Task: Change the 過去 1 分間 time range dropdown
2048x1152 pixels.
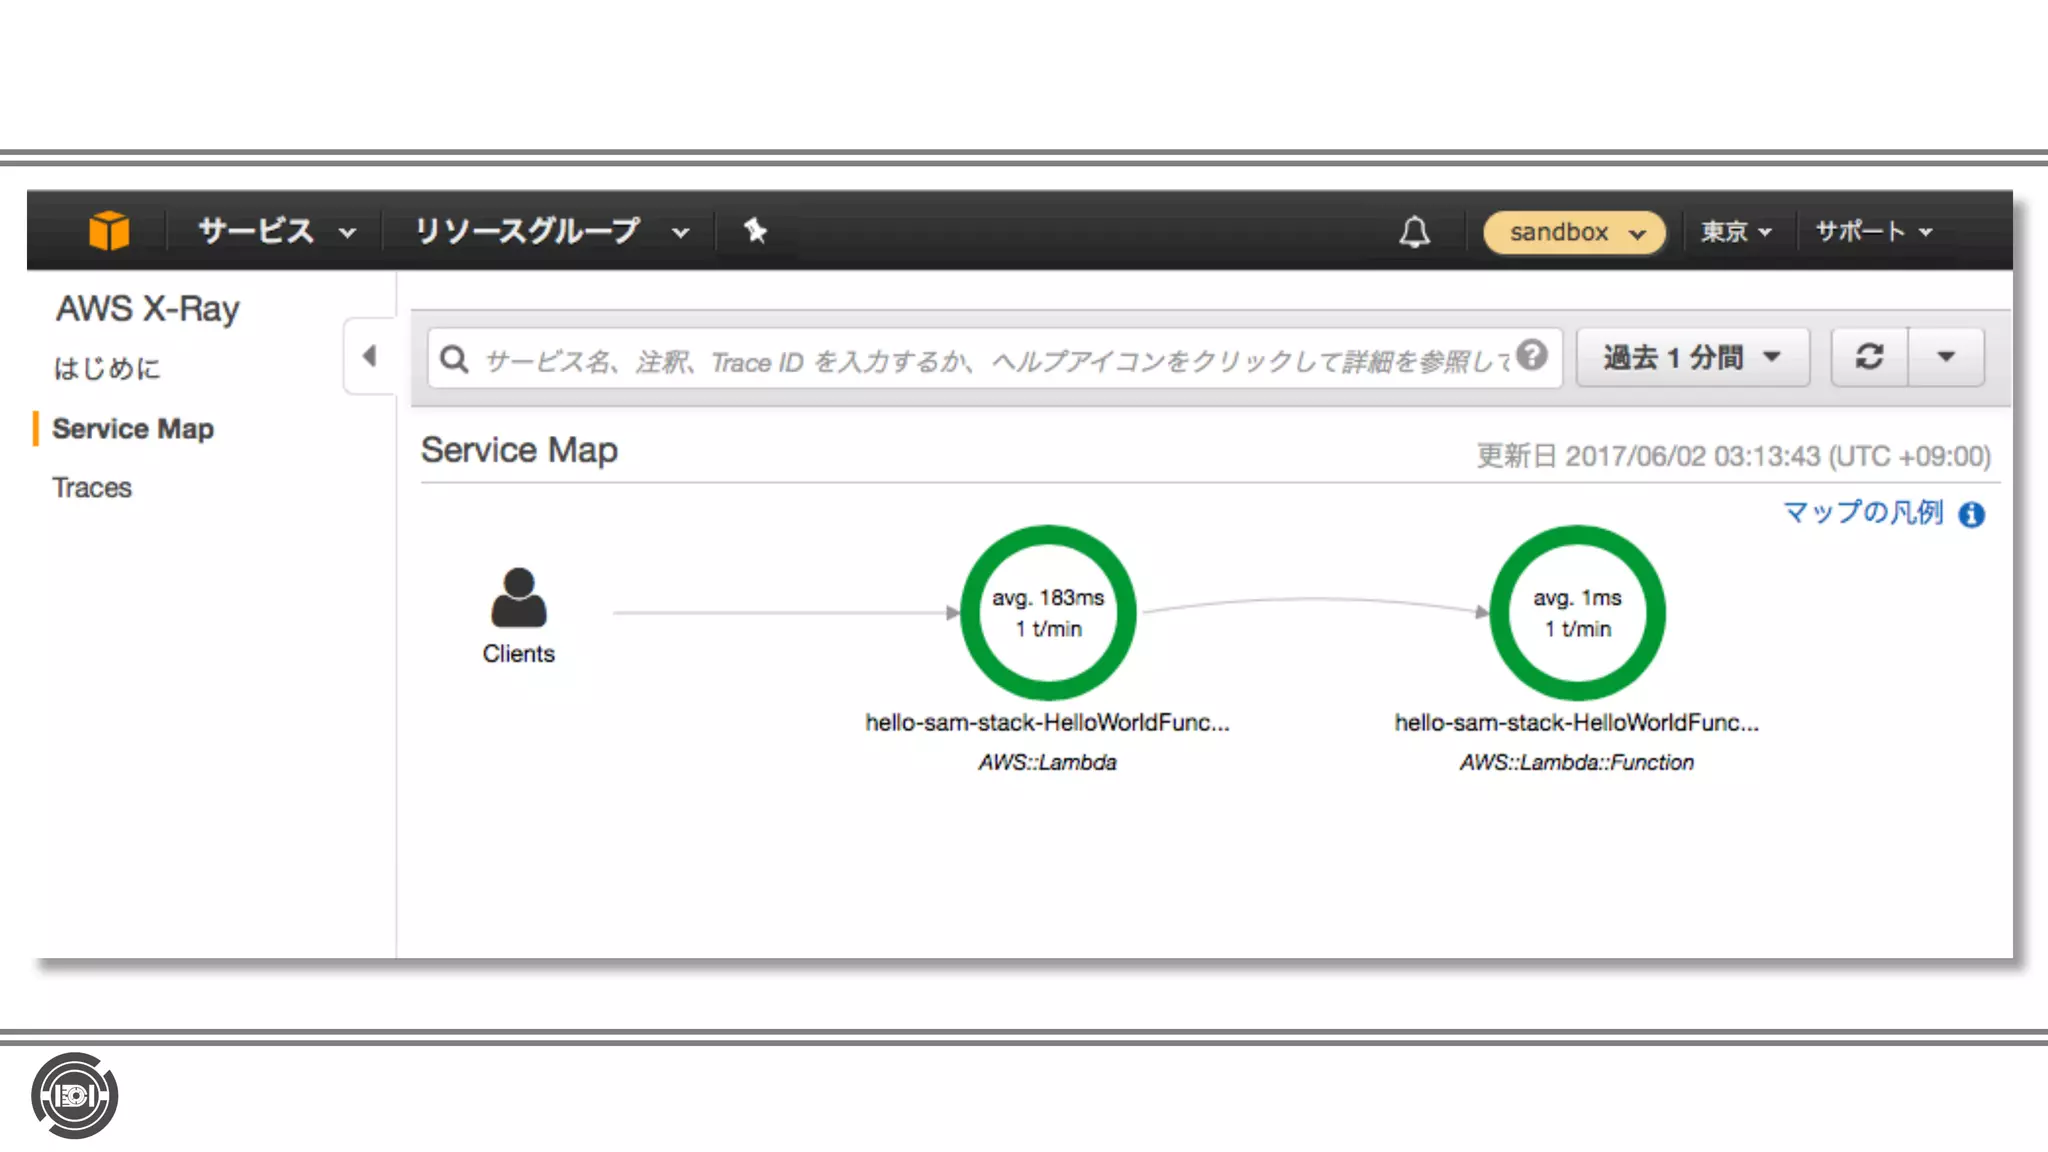Action: (1692, 357)
